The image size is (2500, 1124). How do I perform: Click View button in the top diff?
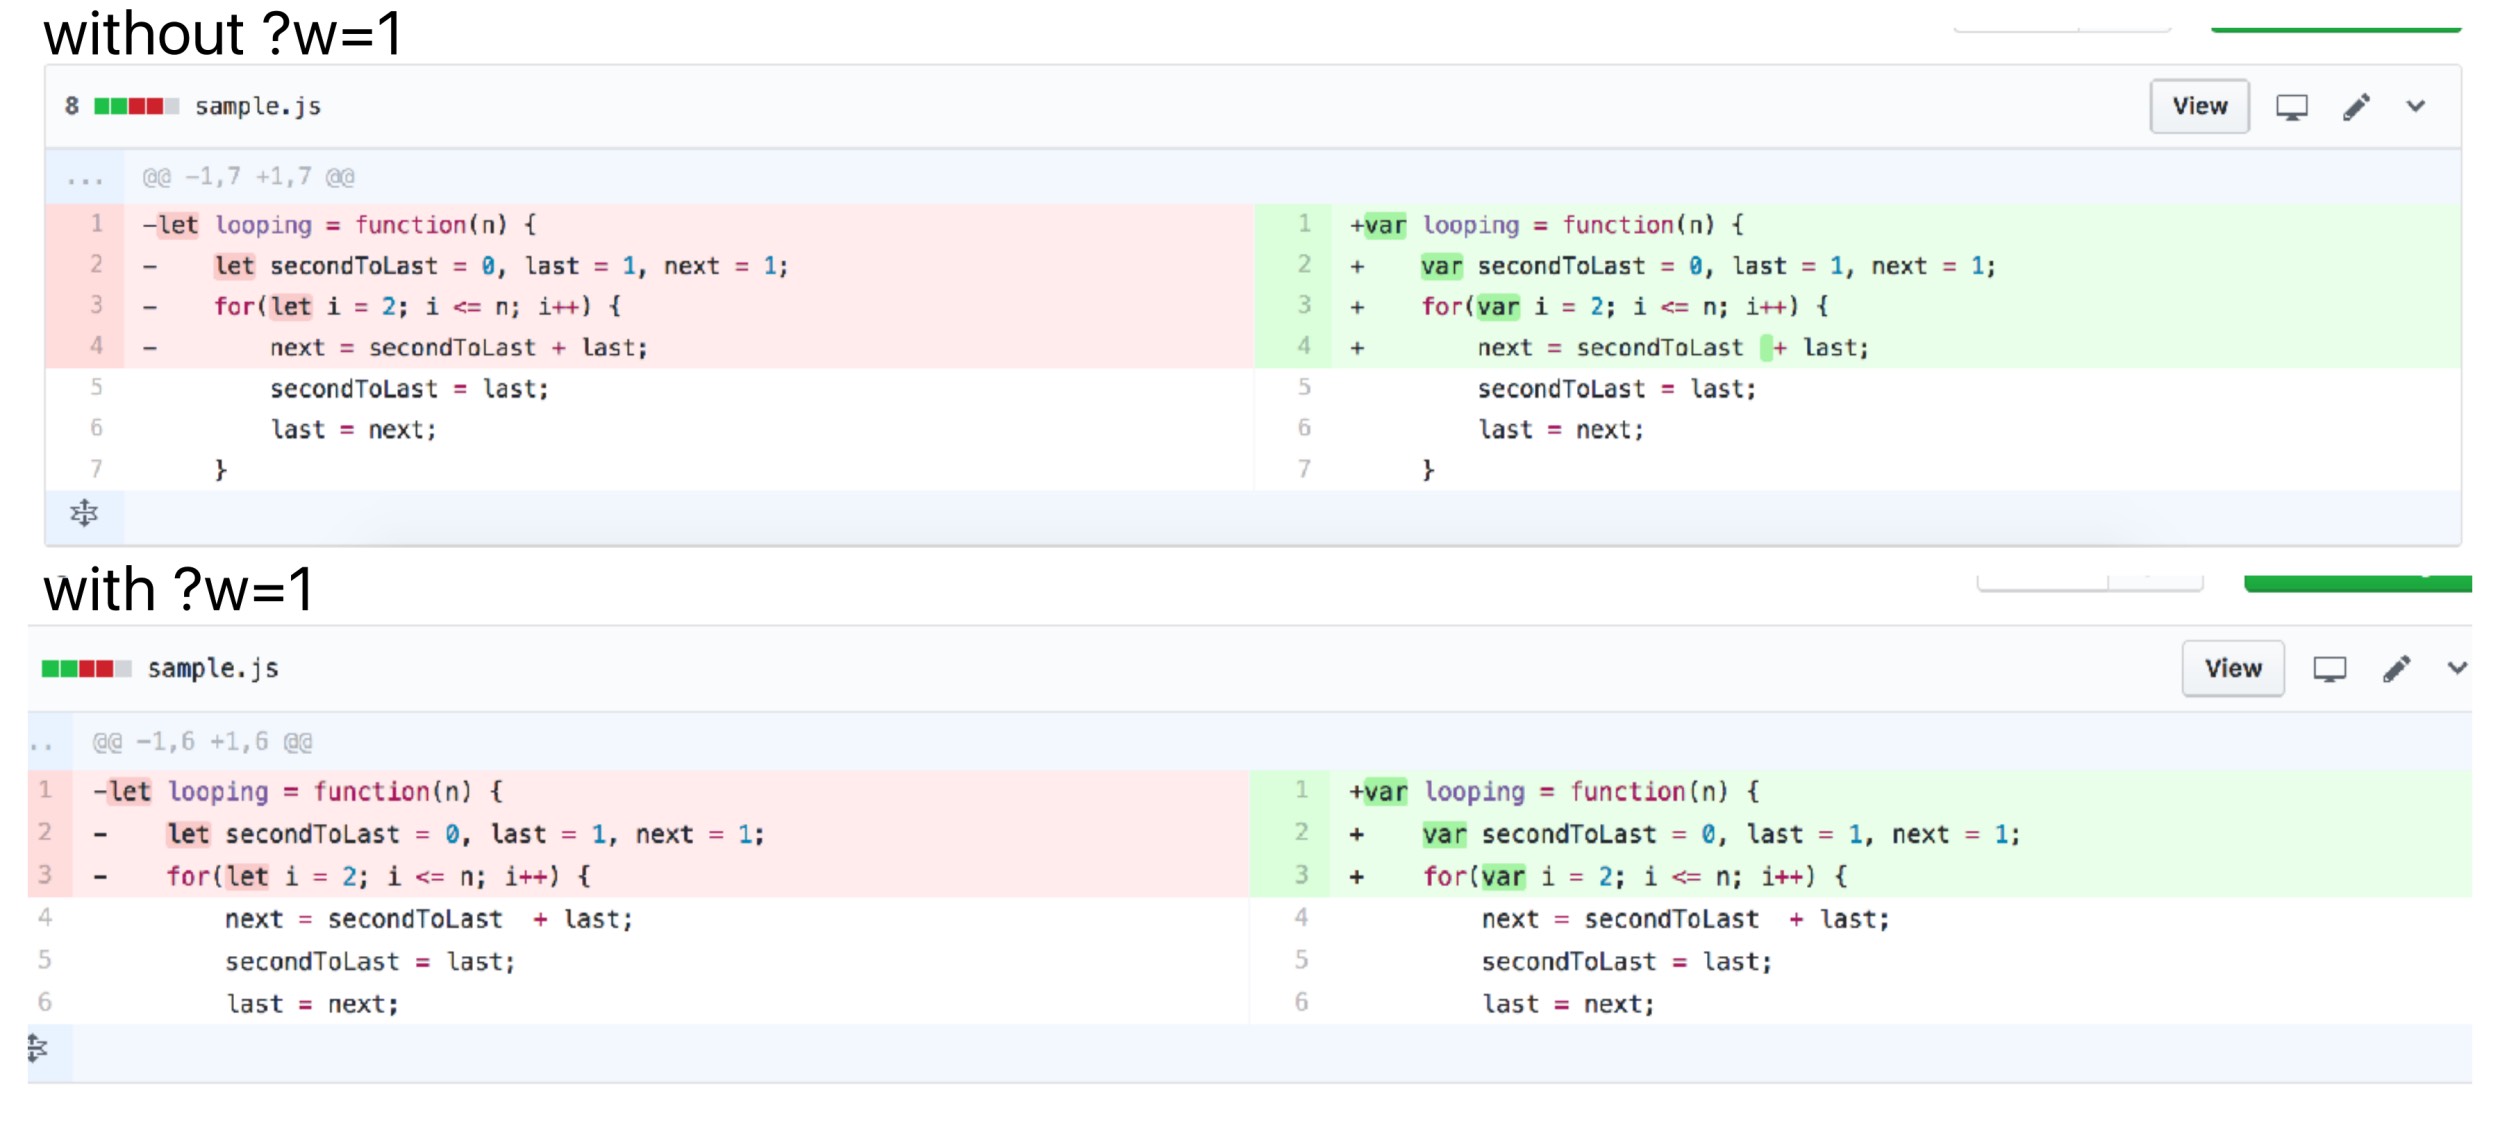tap(2199, 106)
